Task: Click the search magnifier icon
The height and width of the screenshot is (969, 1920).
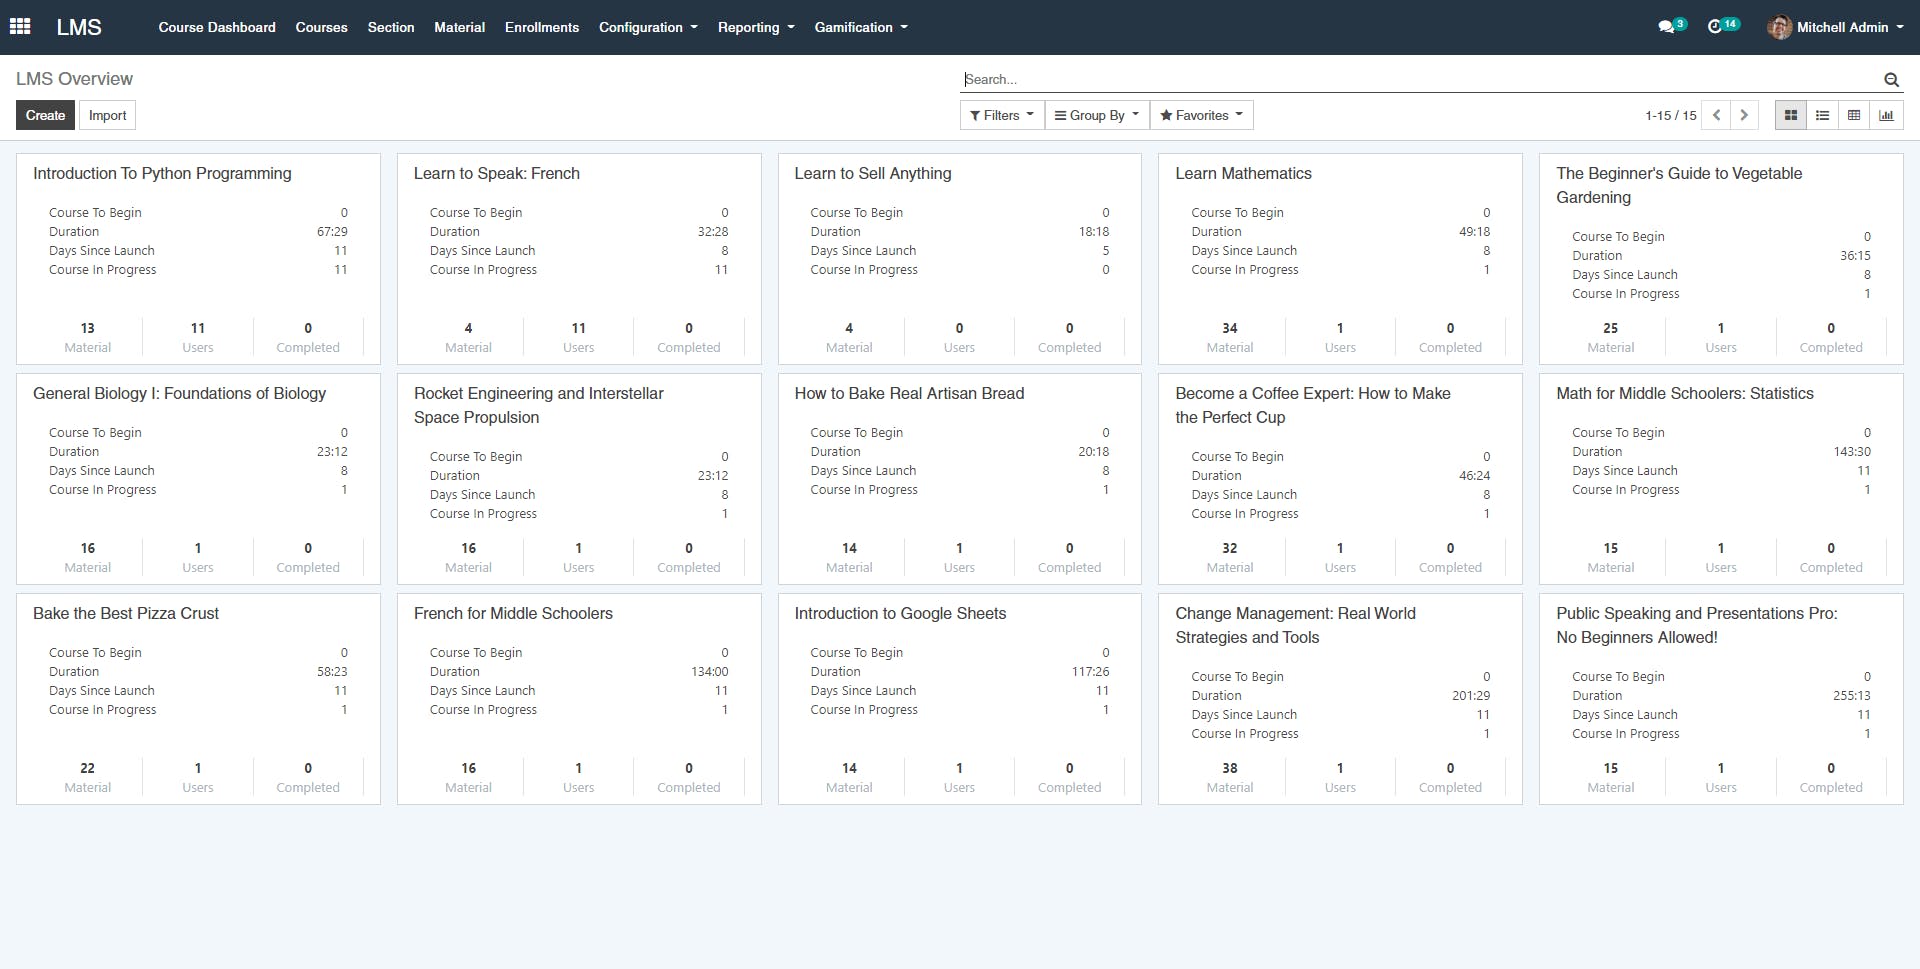Action: [1891, 80]
